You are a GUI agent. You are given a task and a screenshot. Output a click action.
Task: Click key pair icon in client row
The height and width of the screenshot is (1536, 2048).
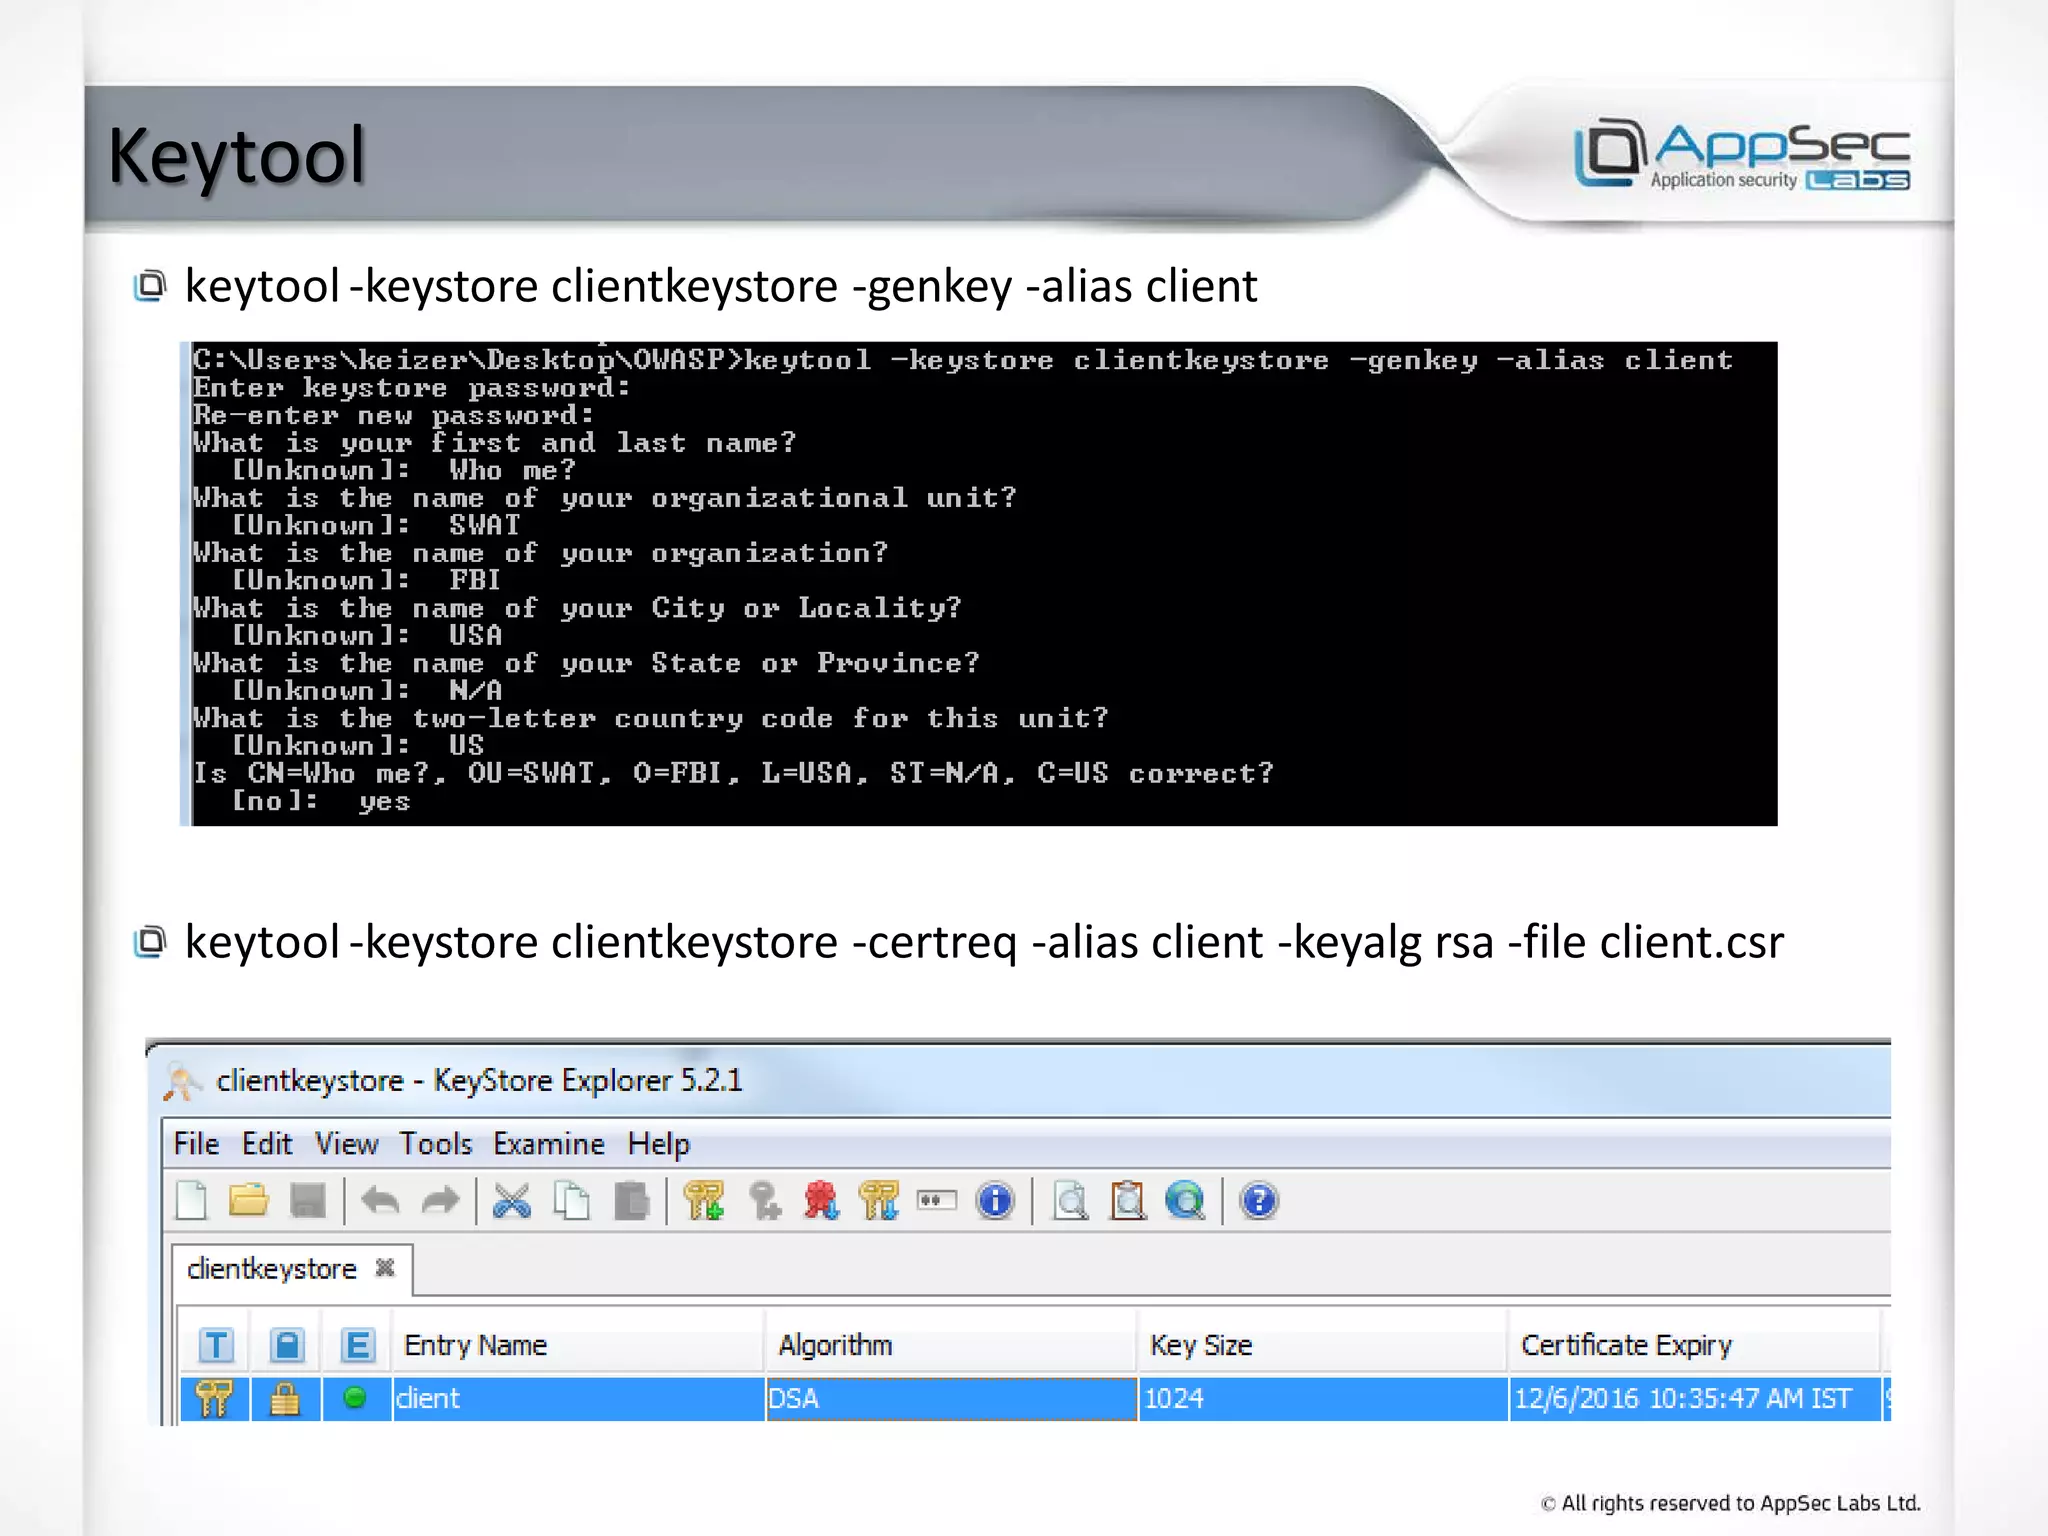click(x=214, y=1398)
